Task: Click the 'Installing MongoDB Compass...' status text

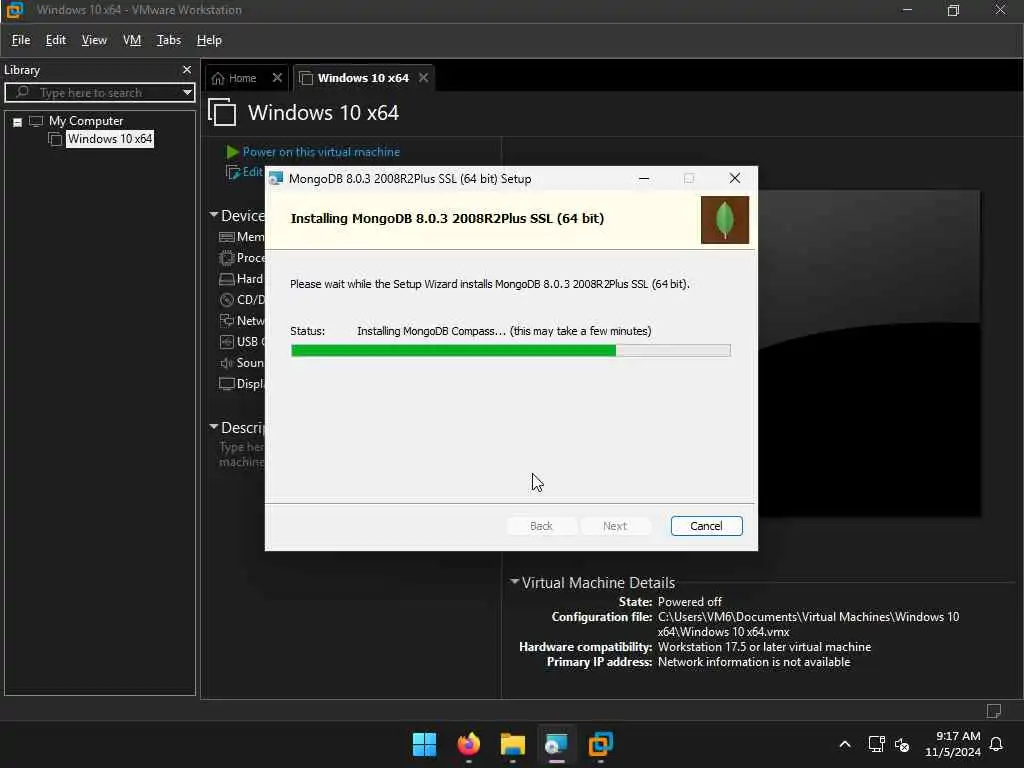Action: pyautogui.click(x=504, y=331)
